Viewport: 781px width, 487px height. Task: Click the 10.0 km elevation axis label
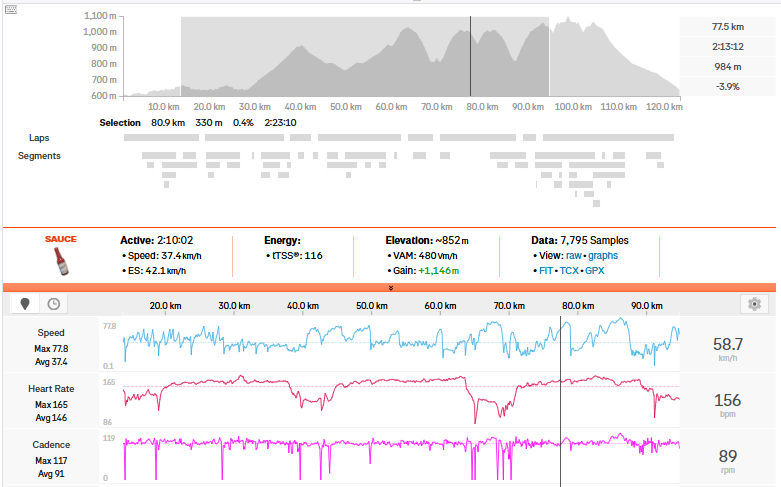click(x=163, y=107)
